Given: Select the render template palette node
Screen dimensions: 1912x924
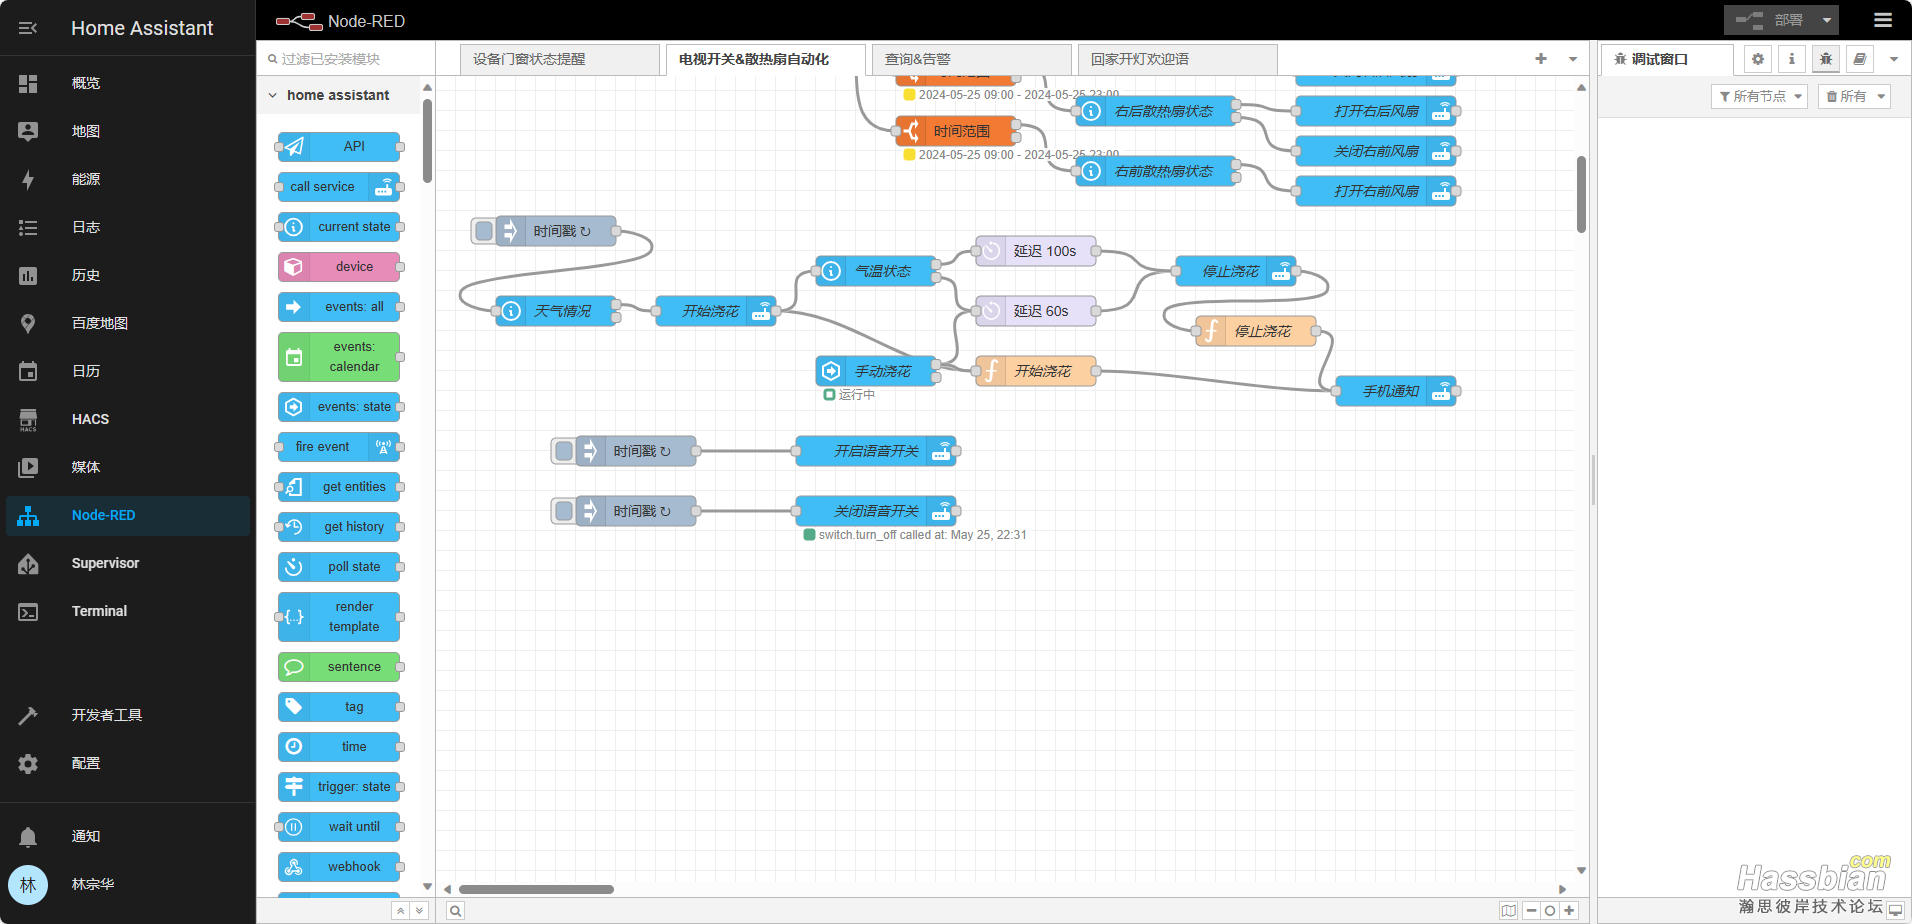Looking at the screenshot, I should [339, 616].
